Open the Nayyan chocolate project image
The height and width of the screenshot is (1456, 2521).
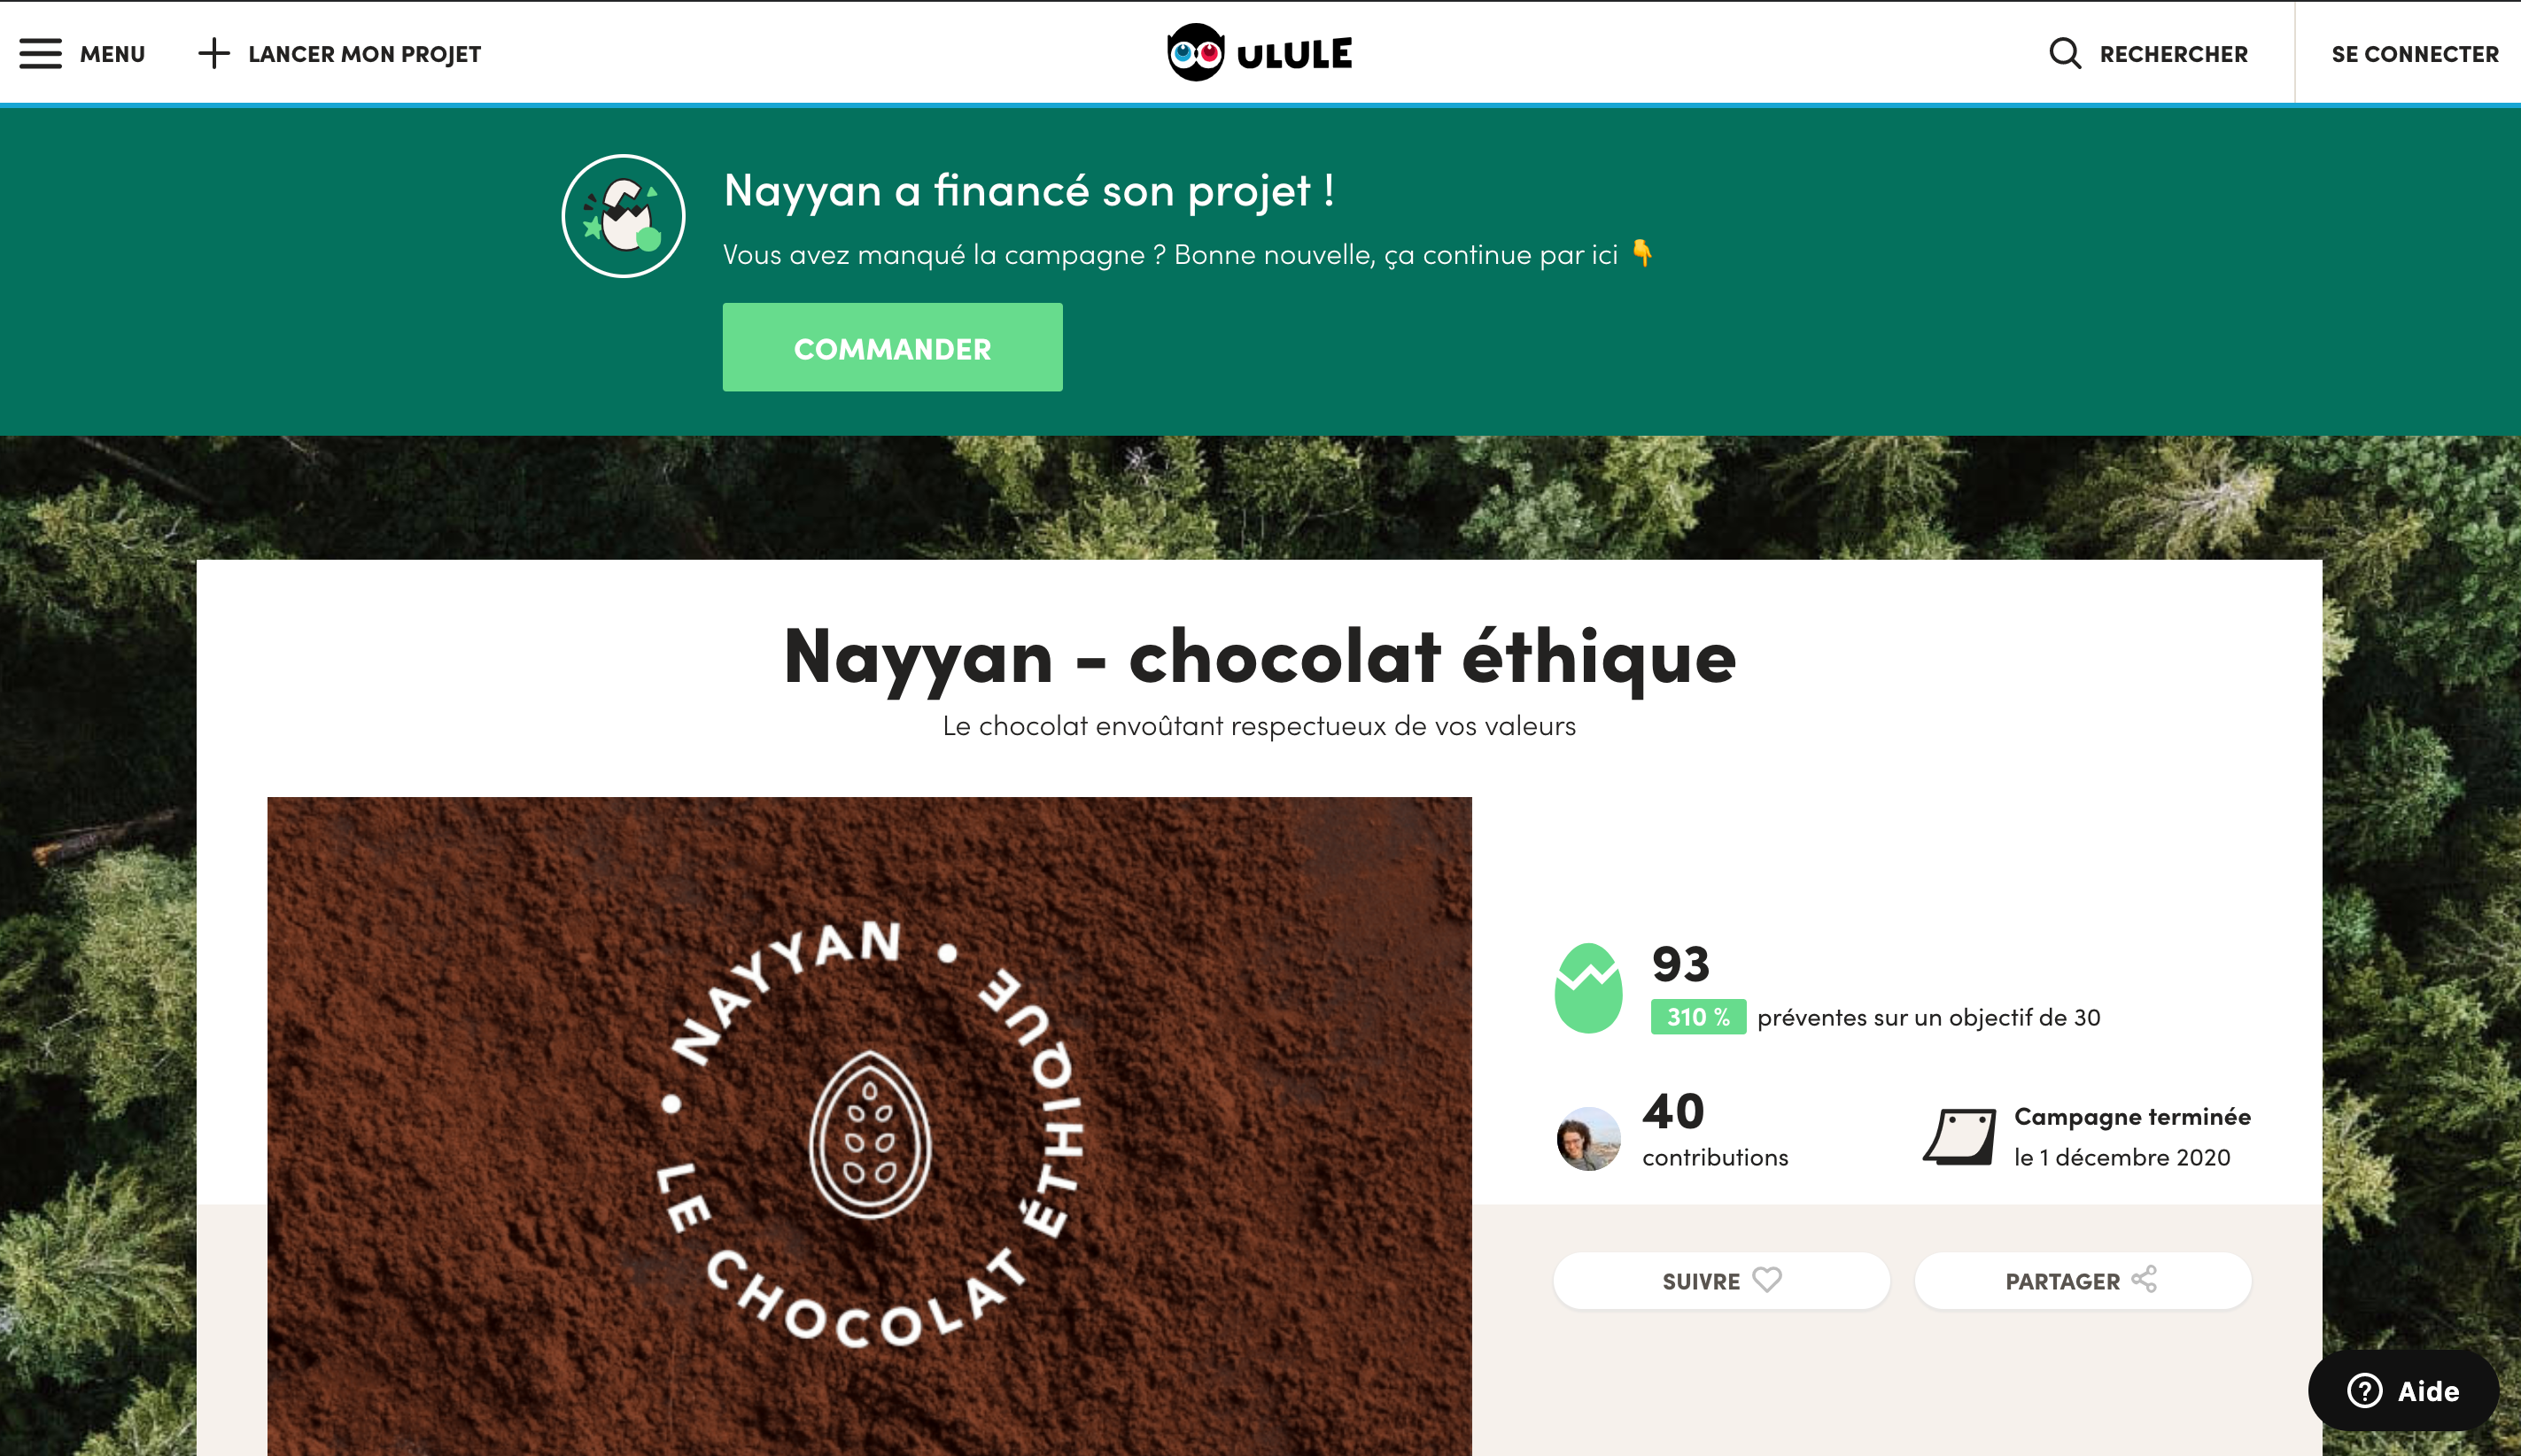869,1126
